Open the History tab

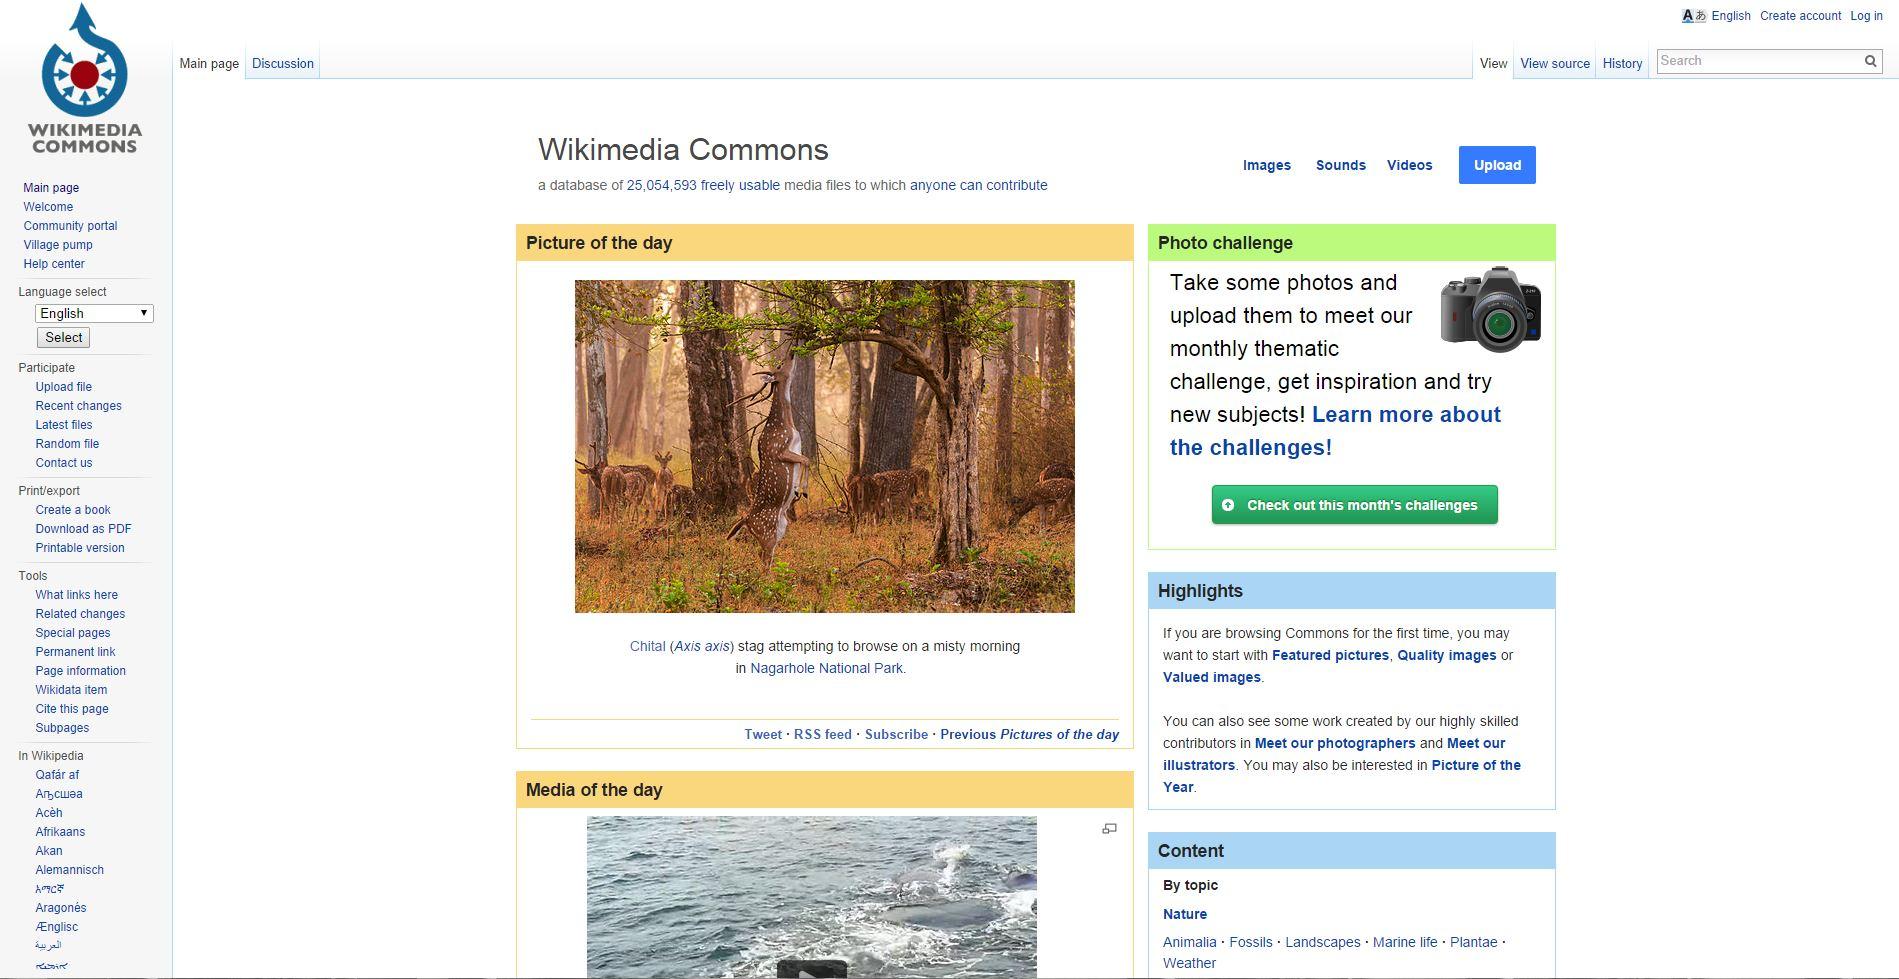[x=1622, y=63]
